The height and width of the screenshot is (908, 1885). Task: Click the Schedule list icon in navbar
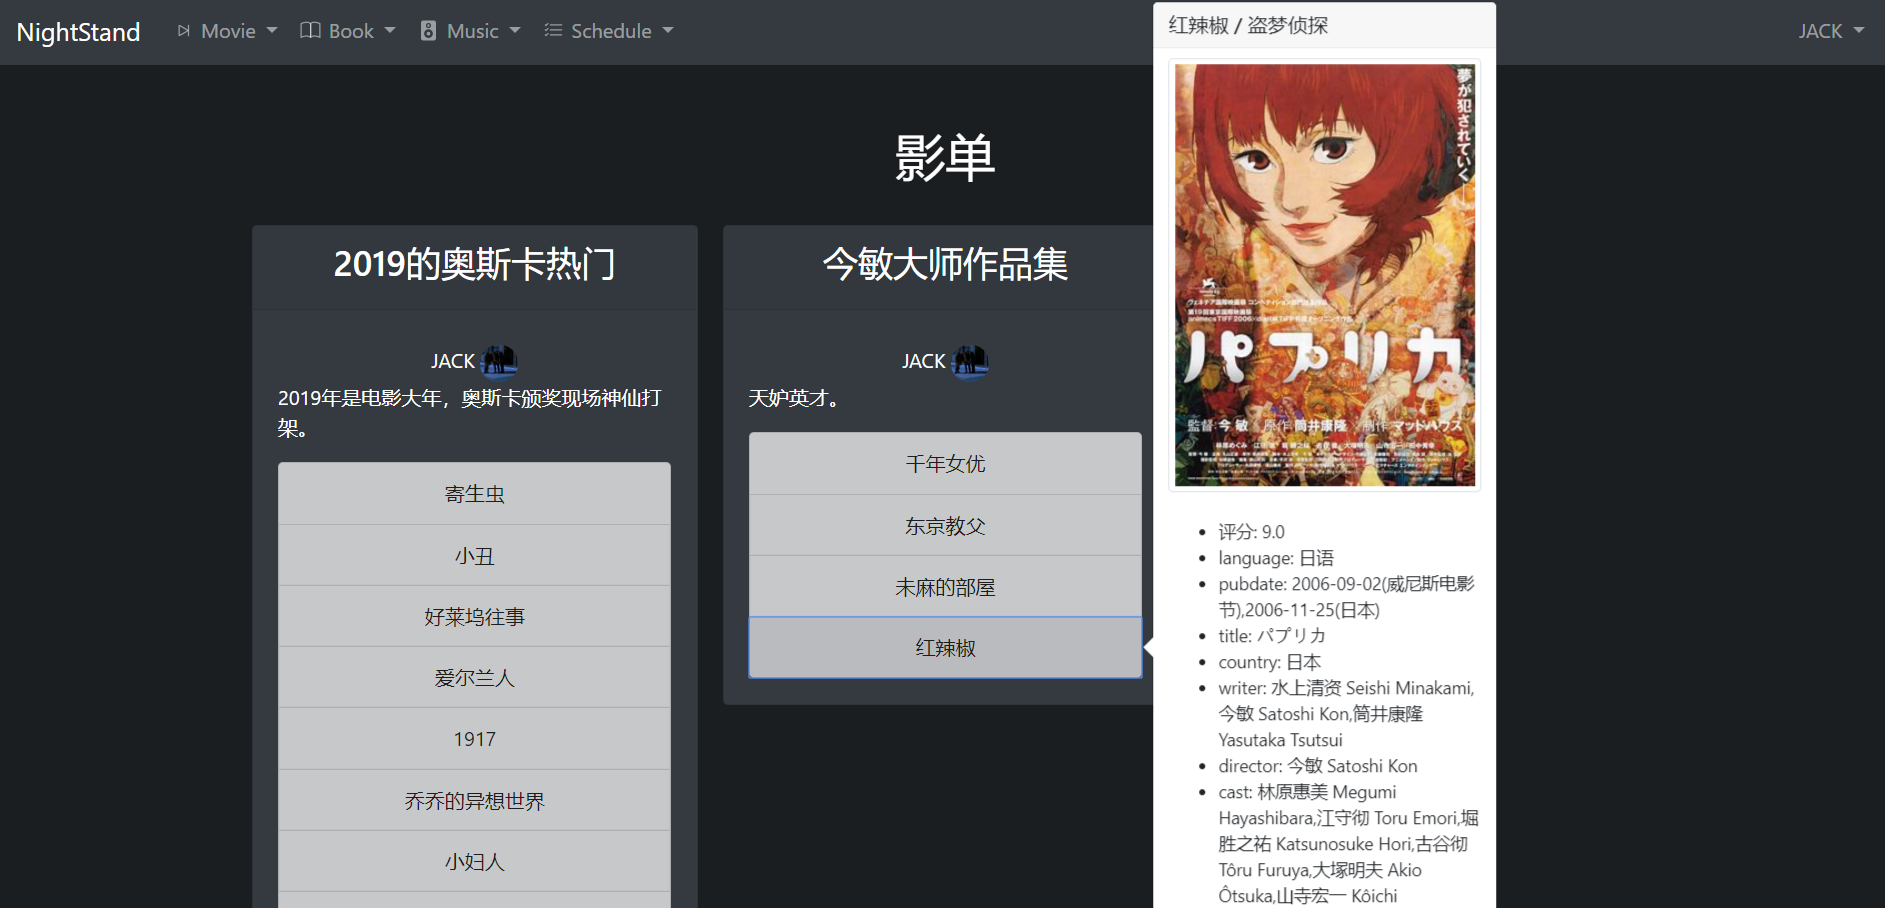553,31
